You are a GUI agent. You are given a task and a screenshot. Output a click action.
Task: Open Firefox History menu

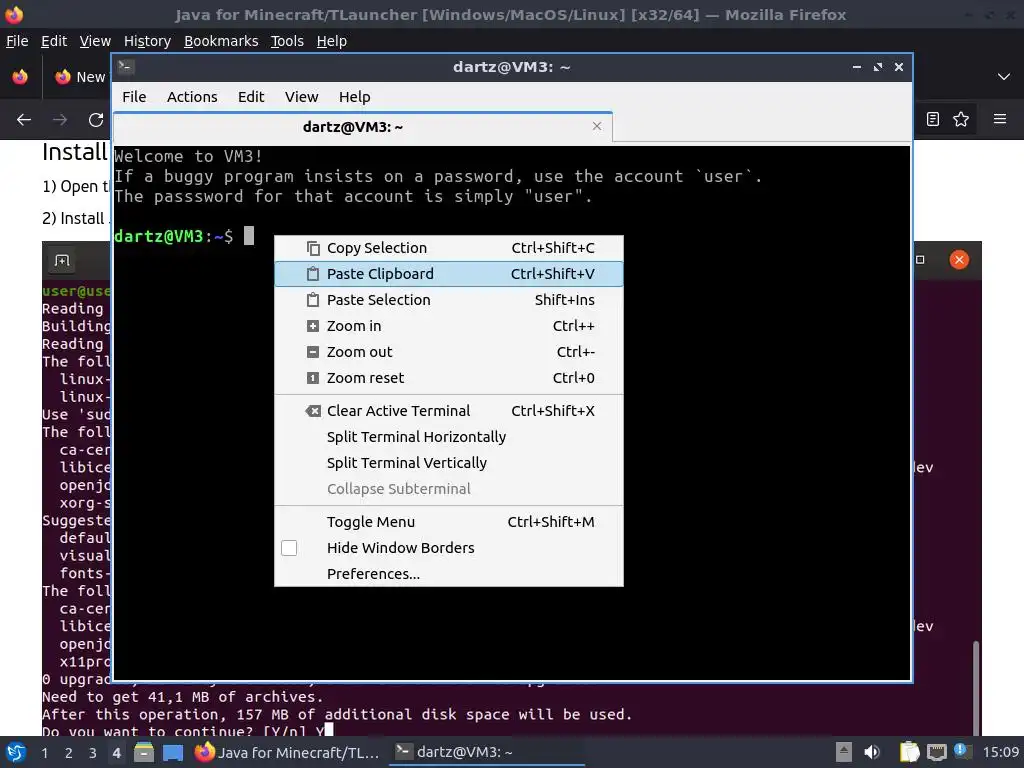coord(147,41)
